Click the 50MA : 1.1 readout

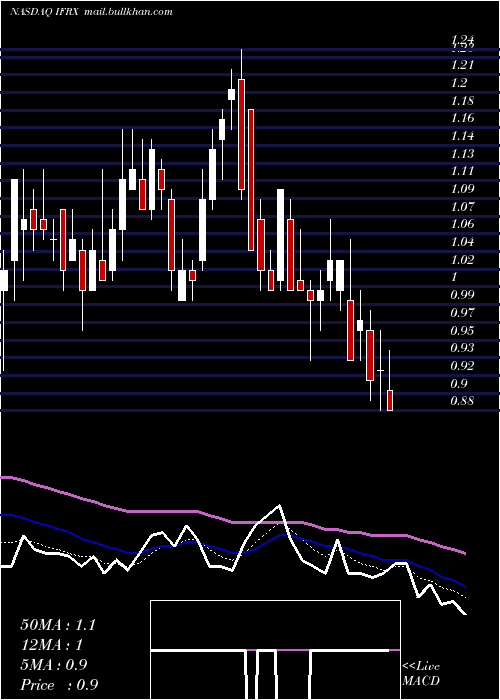coord(58,625)
